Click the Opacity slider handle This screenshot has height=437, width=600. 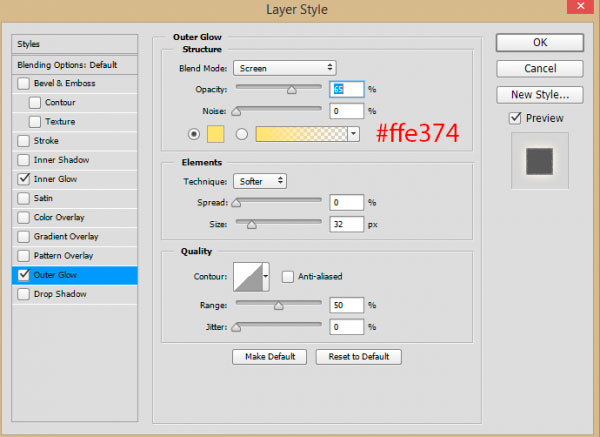[292, 90]
